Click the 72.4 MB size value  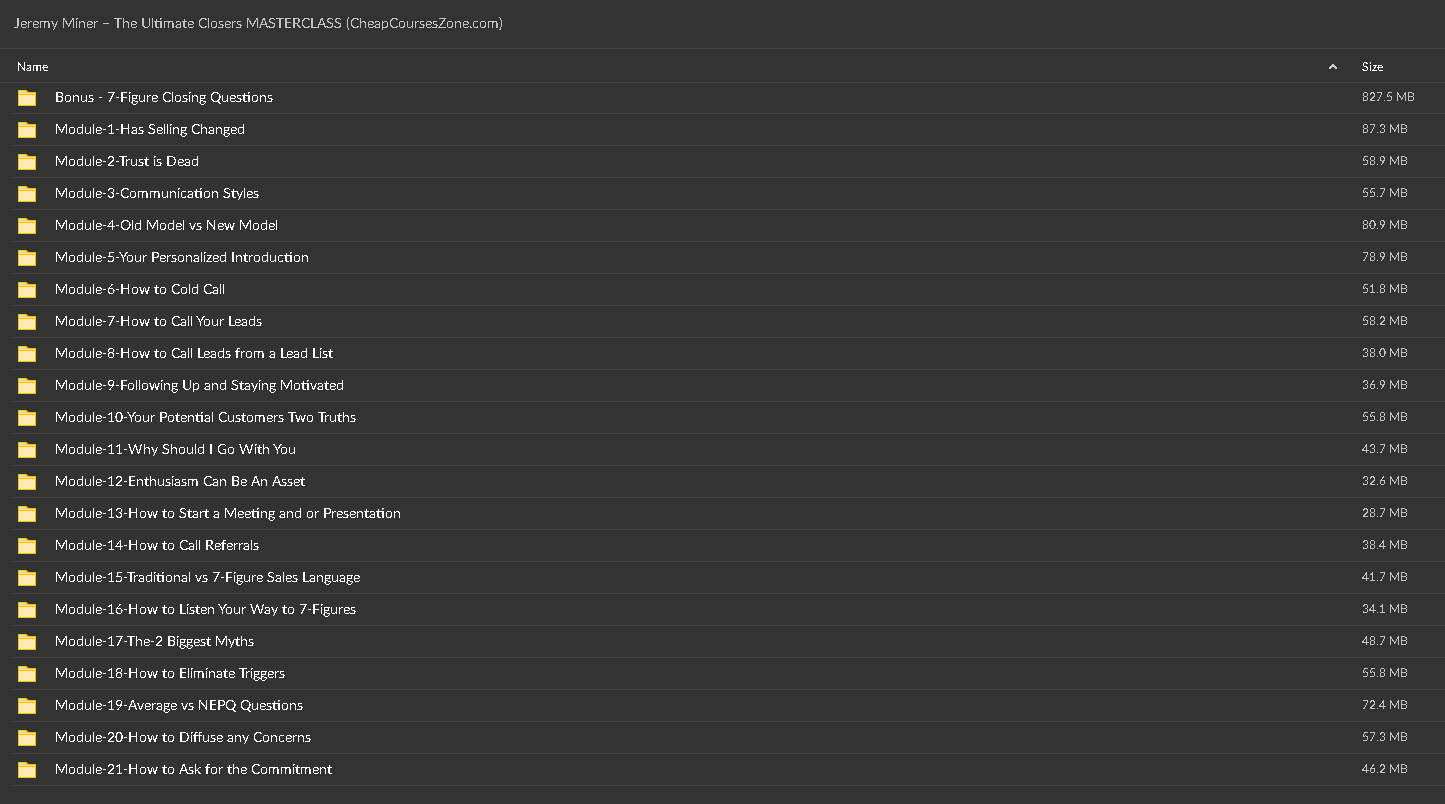[x=1384, y=705]
